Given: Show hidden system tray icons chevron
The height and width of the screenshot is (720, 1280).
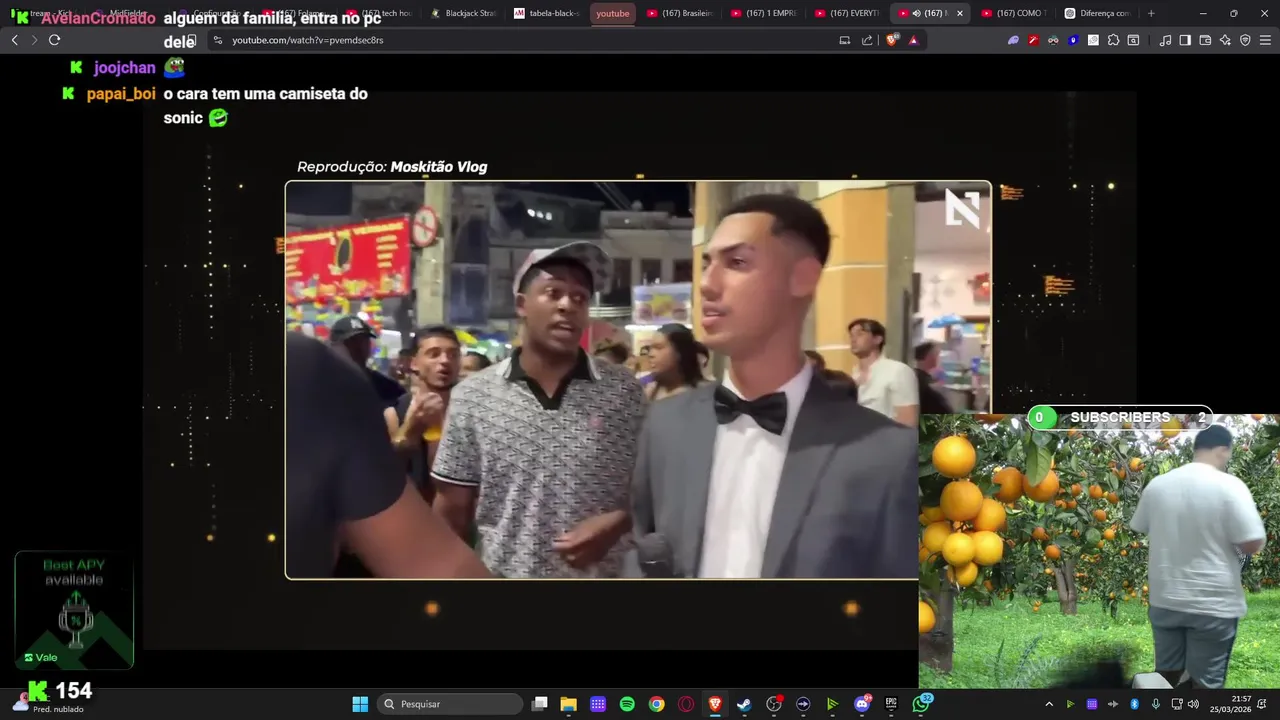Looking at the screenshot, I should pos(1049,704).
